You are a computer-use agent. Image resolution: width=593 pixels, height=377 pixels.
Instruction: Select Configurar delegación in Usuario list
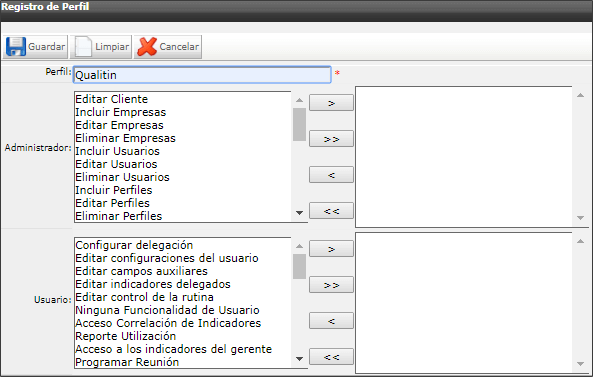(x=134, y=245)
